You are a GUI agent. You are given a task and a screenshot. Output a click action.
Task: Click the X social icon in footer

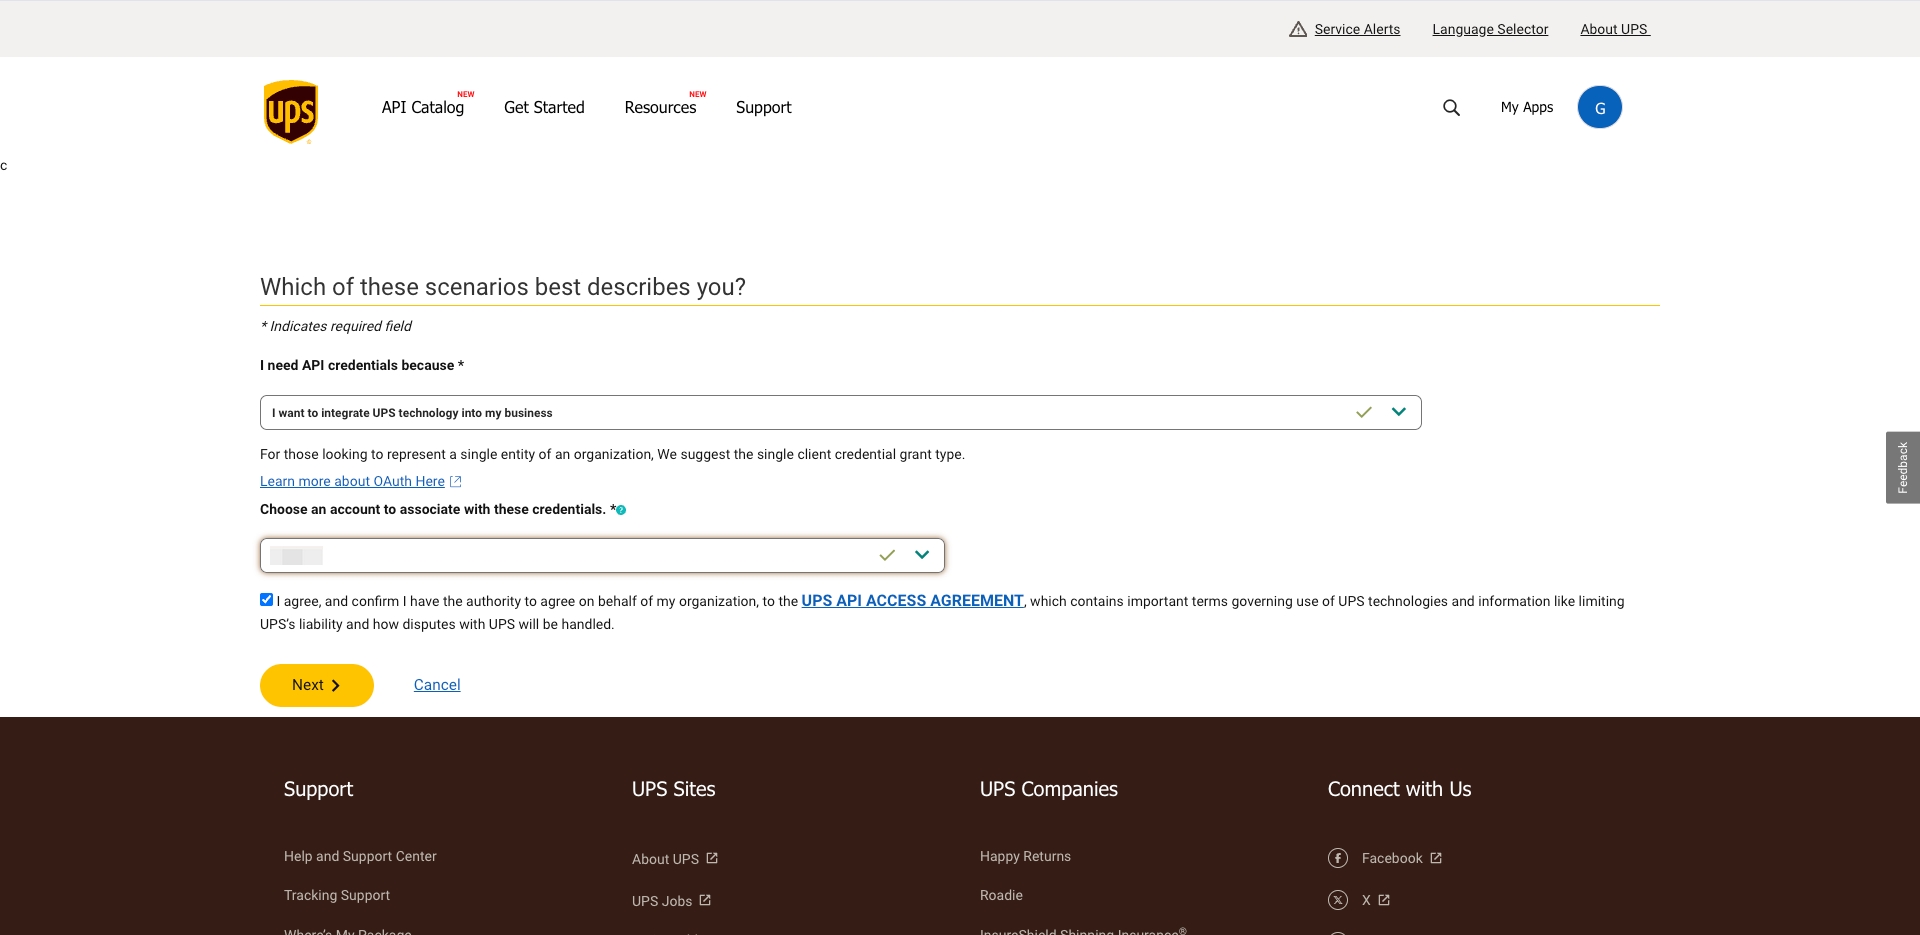coord(1338,900)
